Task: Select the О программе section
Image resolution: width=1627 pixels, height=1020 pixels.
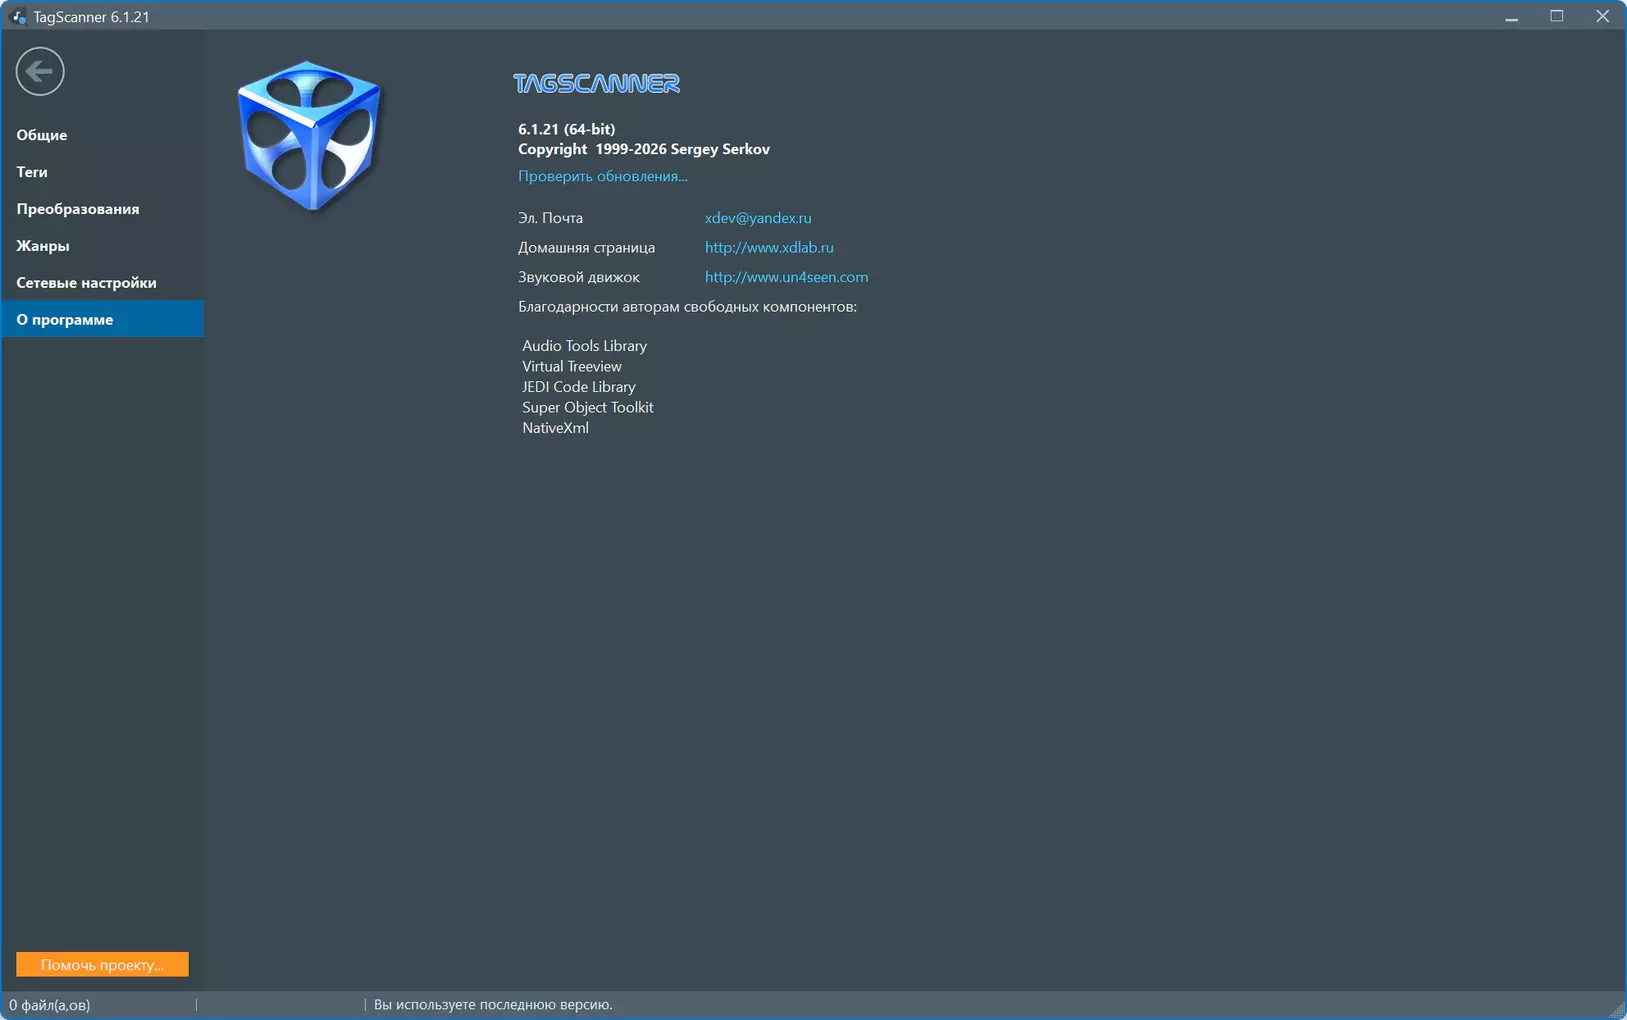Action: pos(102,319)
